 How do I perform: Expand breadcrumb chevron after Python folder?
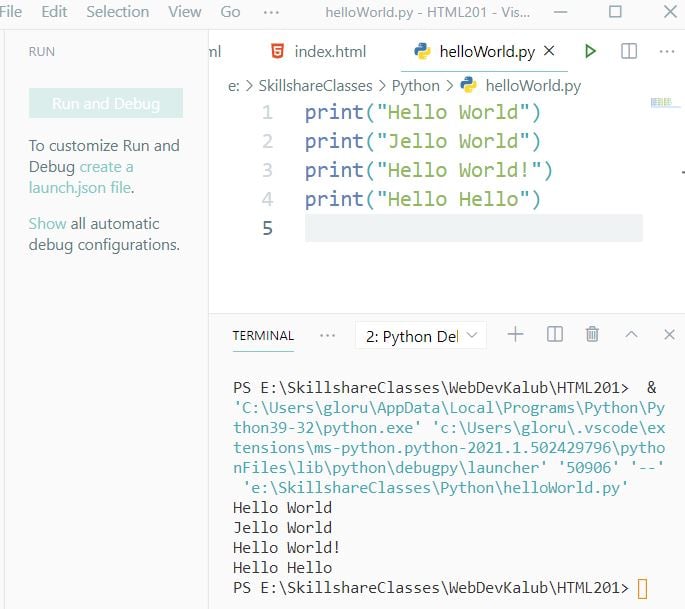[x=450, y=86]
